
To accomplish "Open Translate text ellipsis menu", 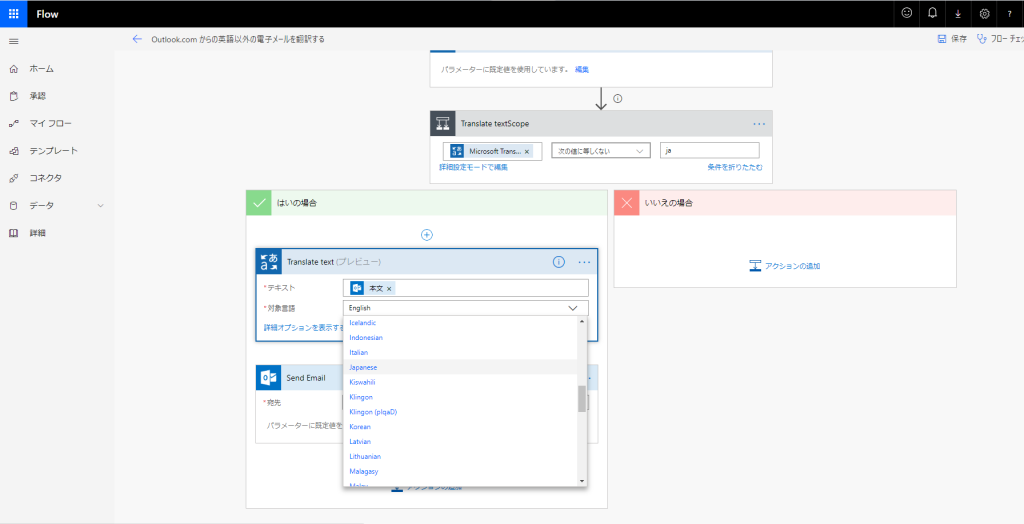I will (x=584, y=262).
